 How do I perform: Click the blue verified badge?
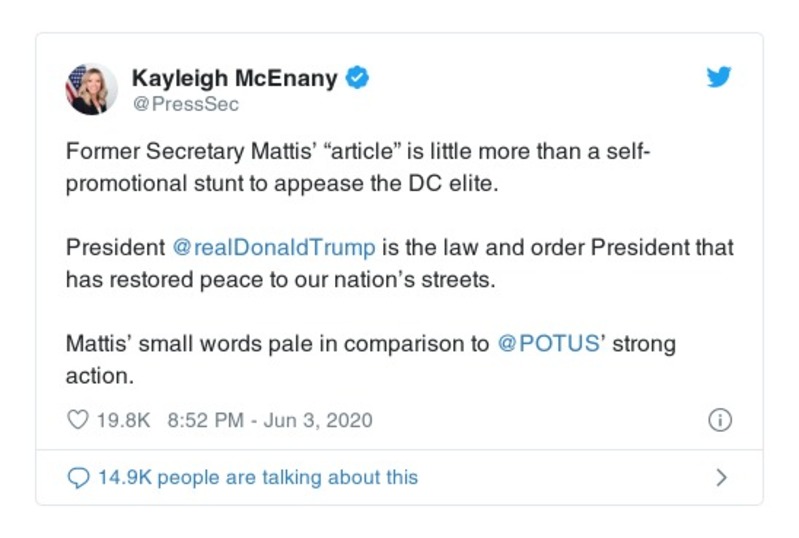point(357,78)
